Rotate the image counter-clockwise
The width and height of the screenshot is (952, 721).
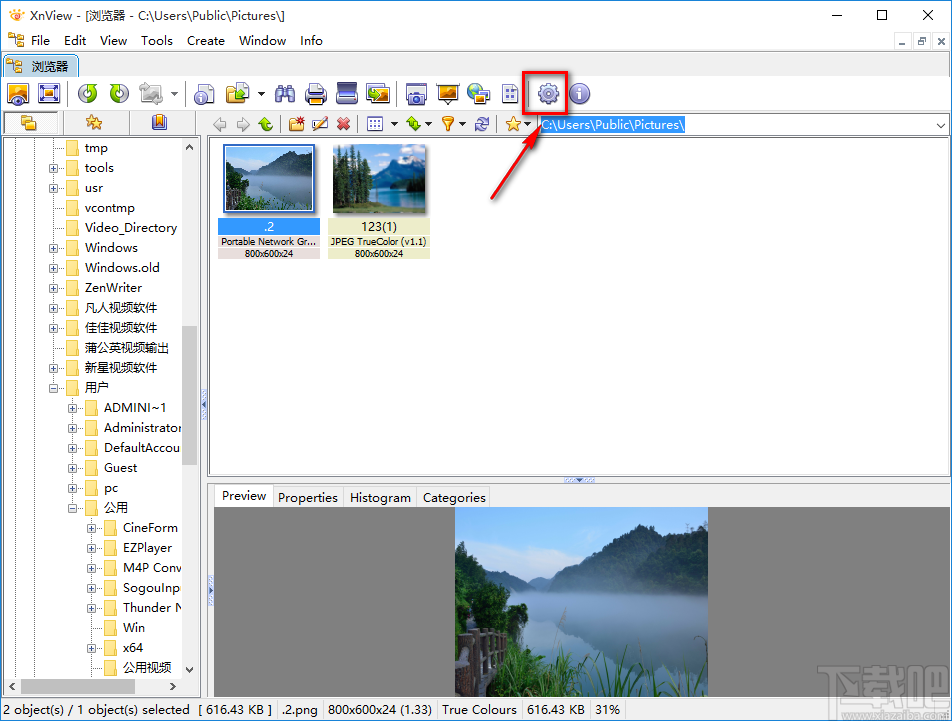point(88,94)
